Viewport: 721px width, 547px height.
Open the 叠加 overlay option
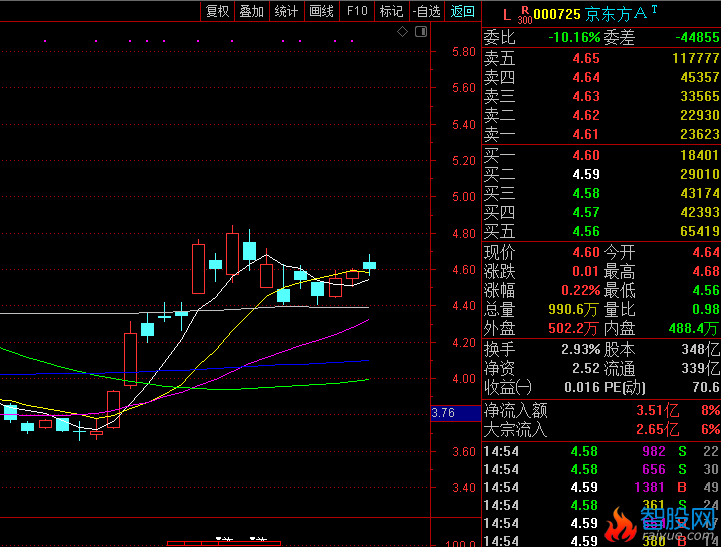point(252,11)
